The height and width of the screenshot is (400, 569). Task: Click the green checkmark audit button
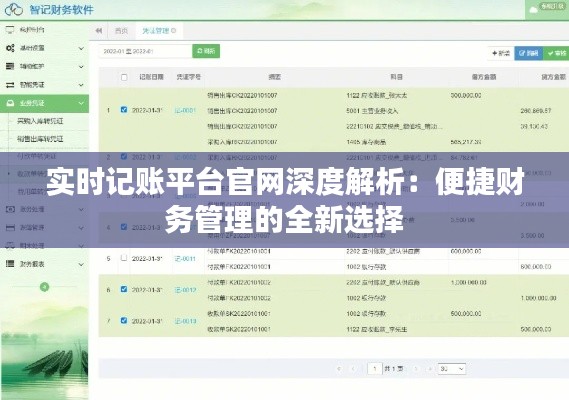(556, 53)
